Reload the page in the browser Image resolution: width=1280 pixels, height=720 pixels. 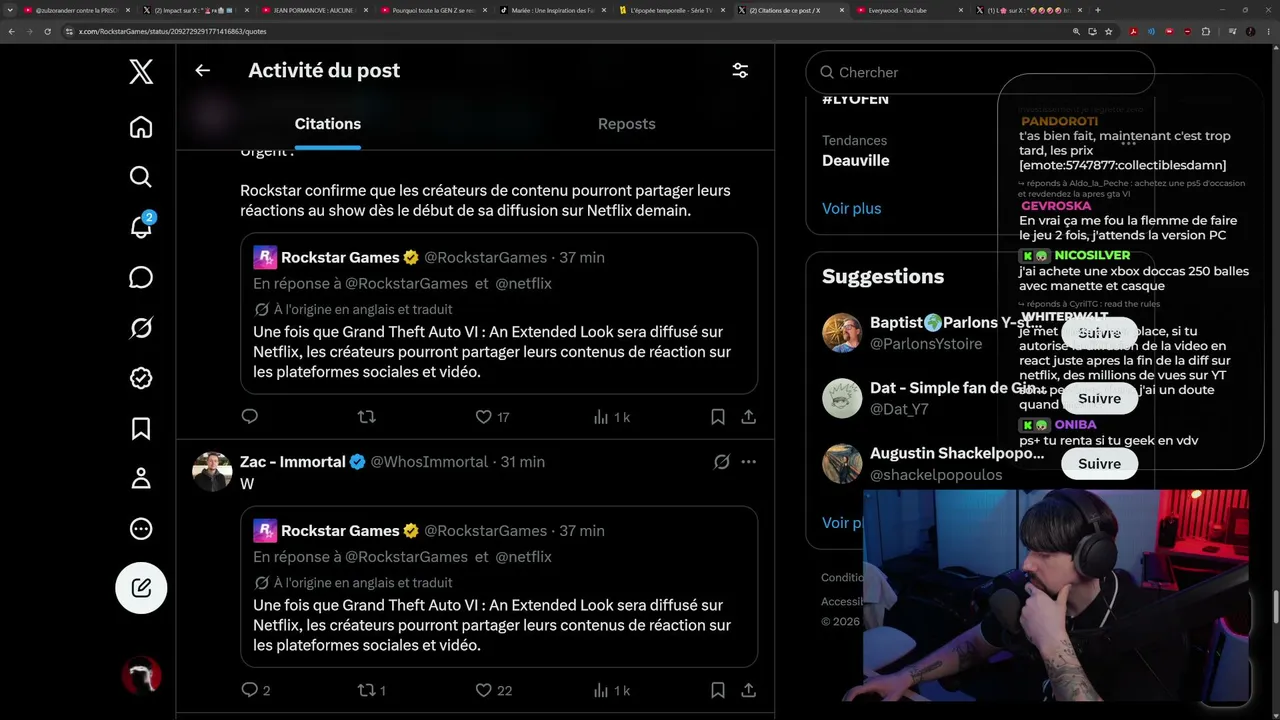click(x=47, y=31)
